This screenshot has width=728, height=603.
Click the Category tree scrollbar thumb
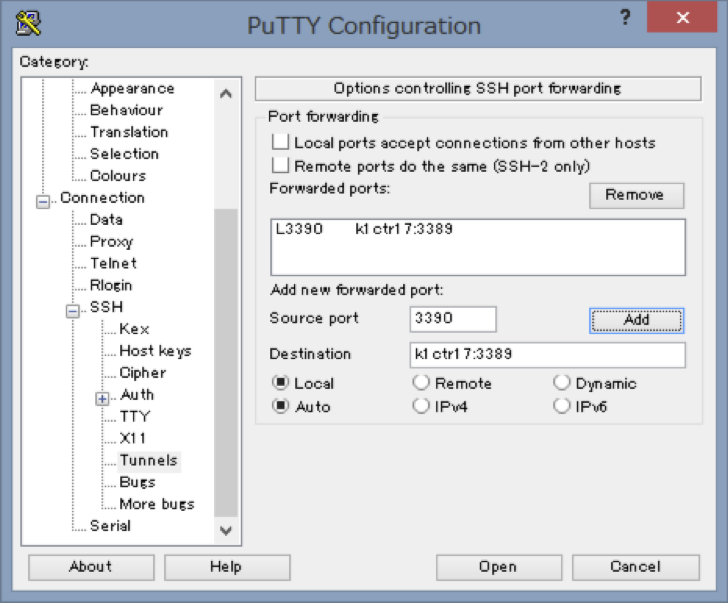coord(226,362)
